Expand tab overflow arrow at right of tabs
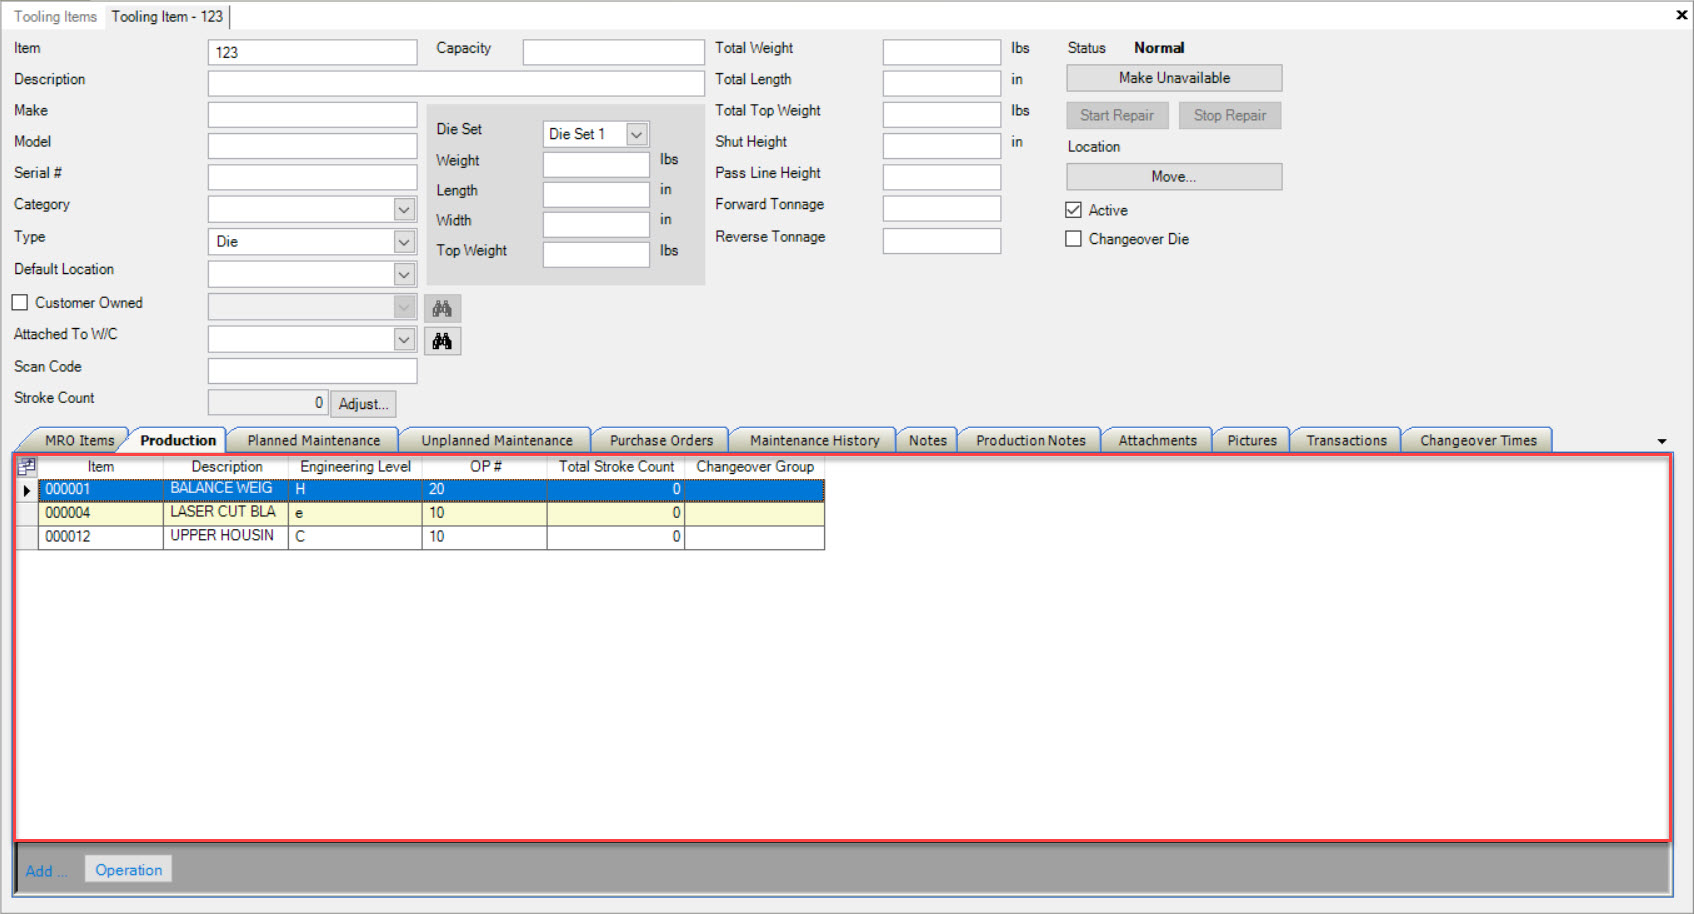Screen dimensions: 1694x914 click(1662, 441)
